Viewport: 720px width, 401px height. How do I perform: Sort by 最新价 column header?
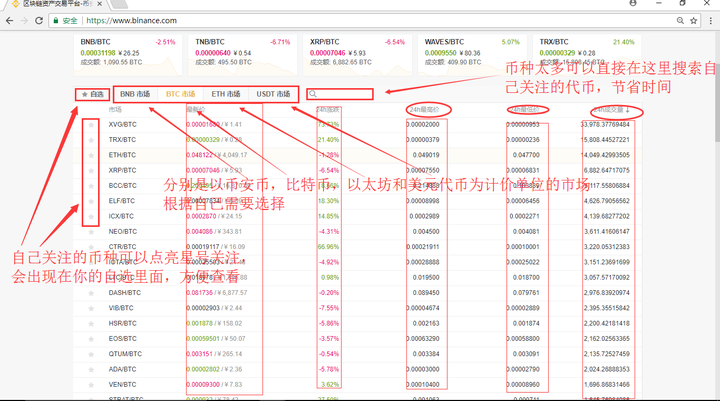tap(195, 110)
